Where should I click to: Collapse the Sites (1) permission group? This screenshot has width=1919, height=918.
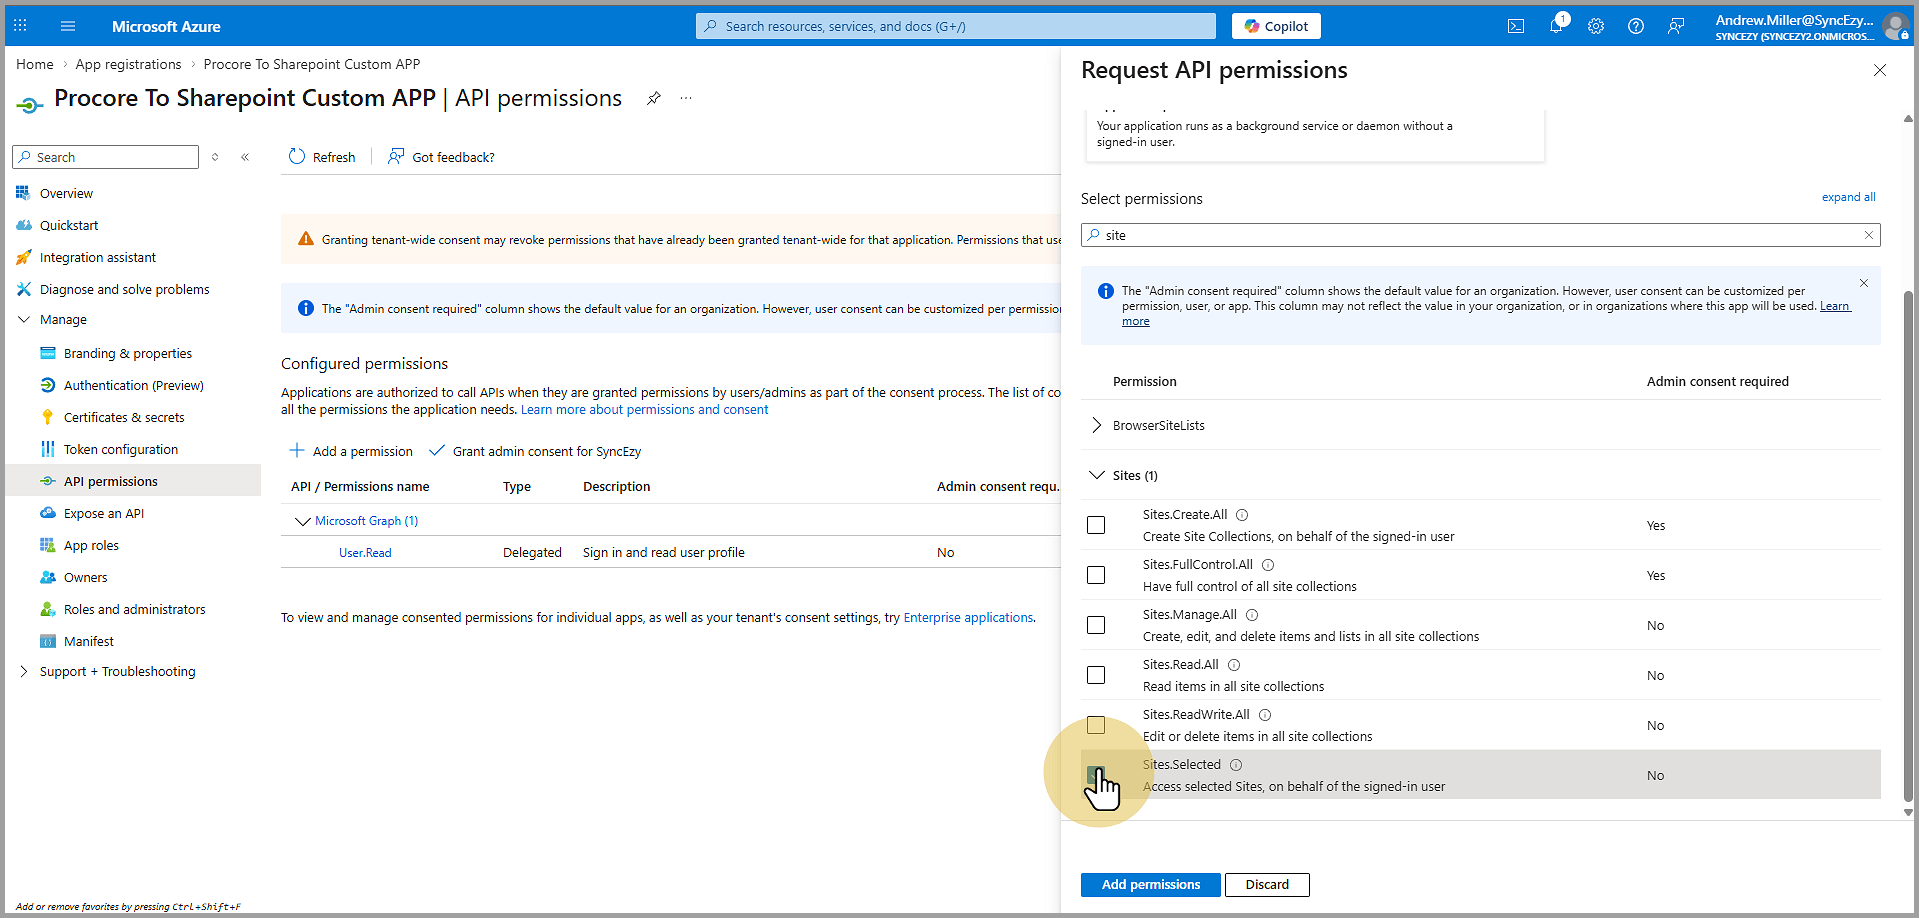(x=1097, y=475)
